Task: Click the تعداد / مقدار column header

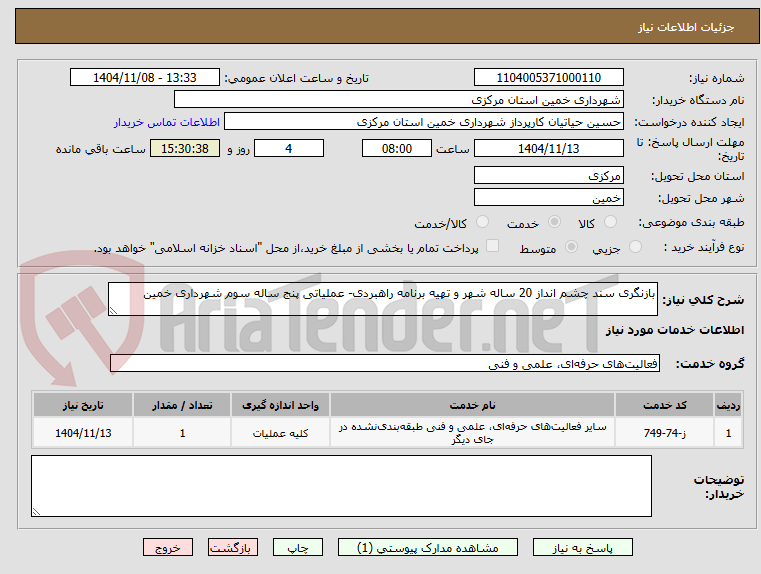Action: click(x=182, y=405)
